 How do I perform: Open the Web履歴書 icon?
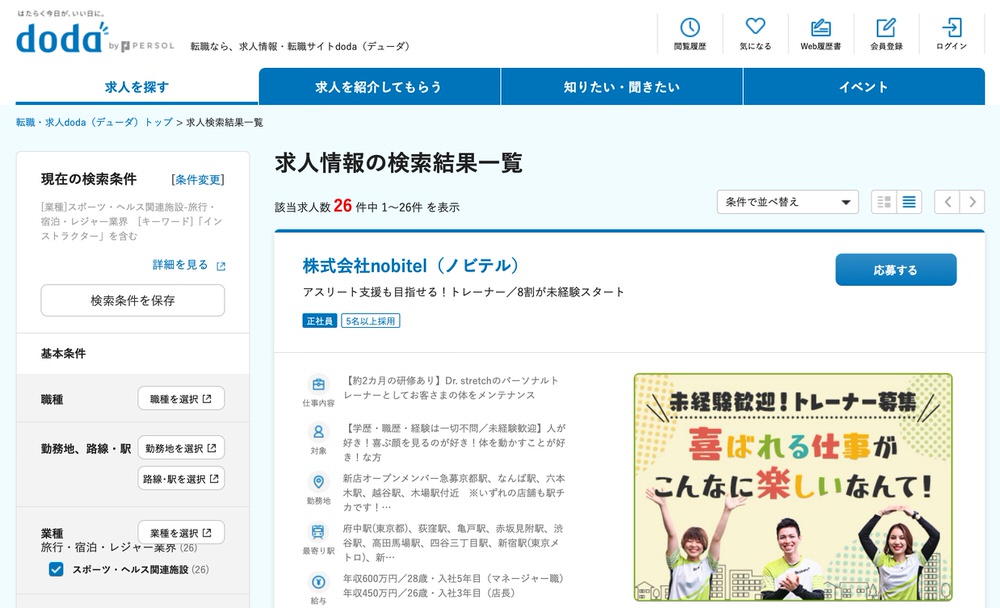click(x=820, y=28)
